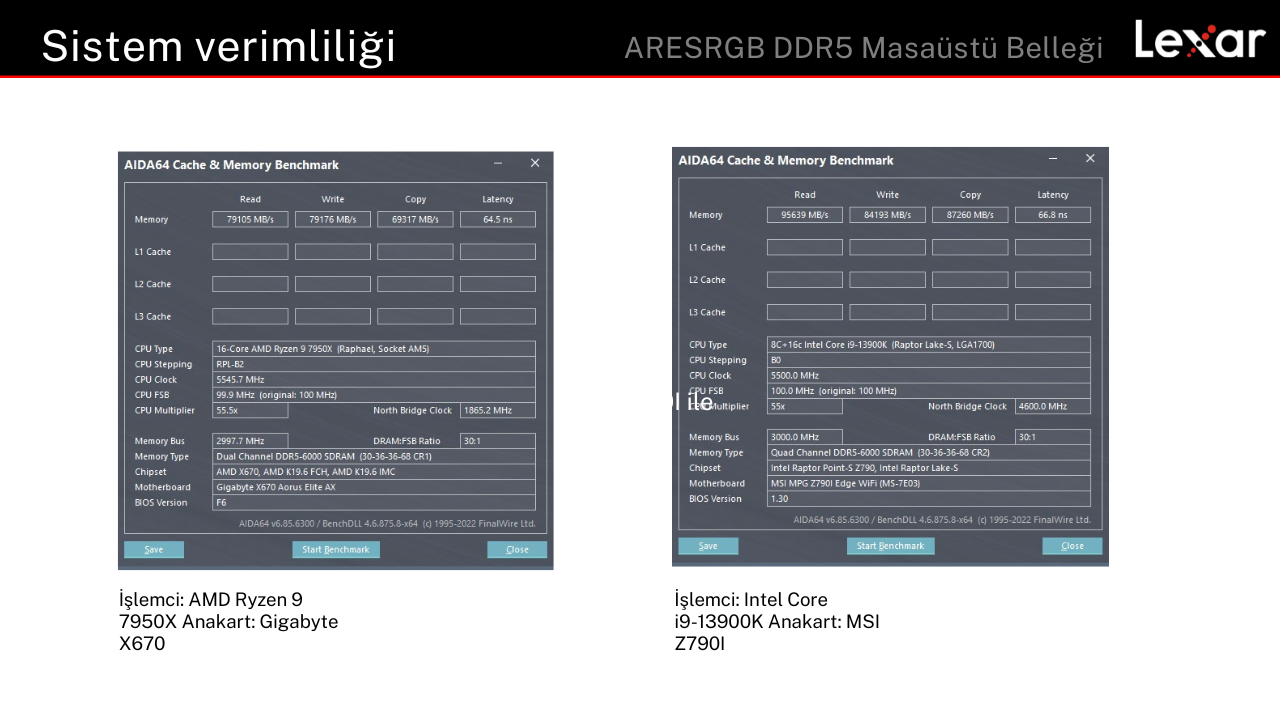
Task: Click the 3000.0 MHz Memory Bus value
Action: pos(805,437)
